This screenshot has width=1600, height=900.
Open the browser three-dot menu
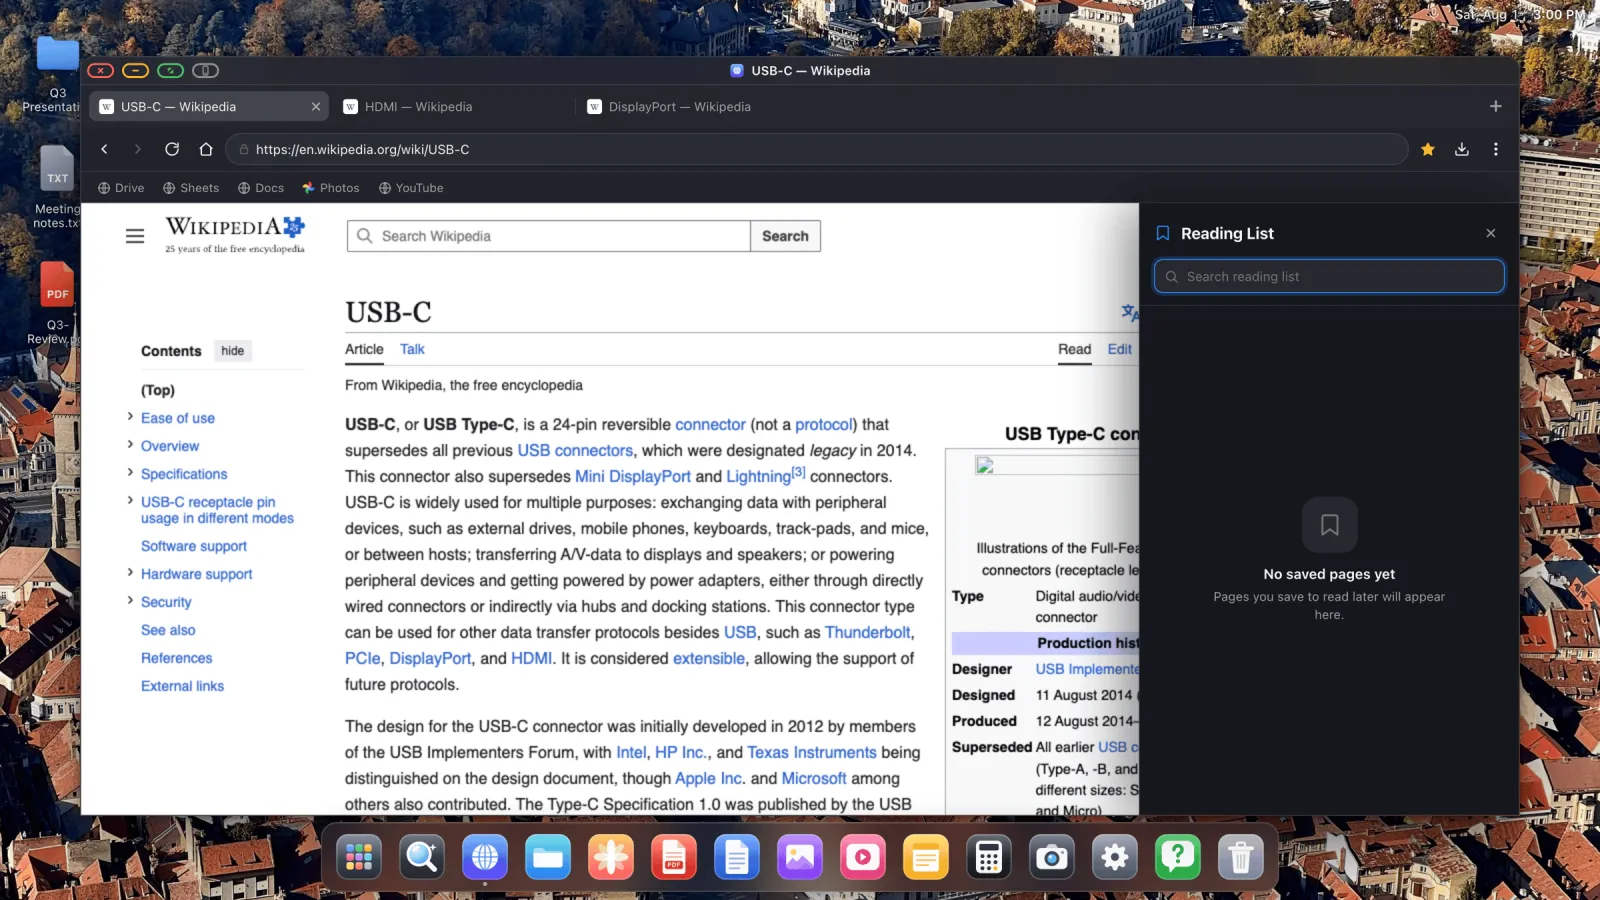click(x=1496, y=149)
